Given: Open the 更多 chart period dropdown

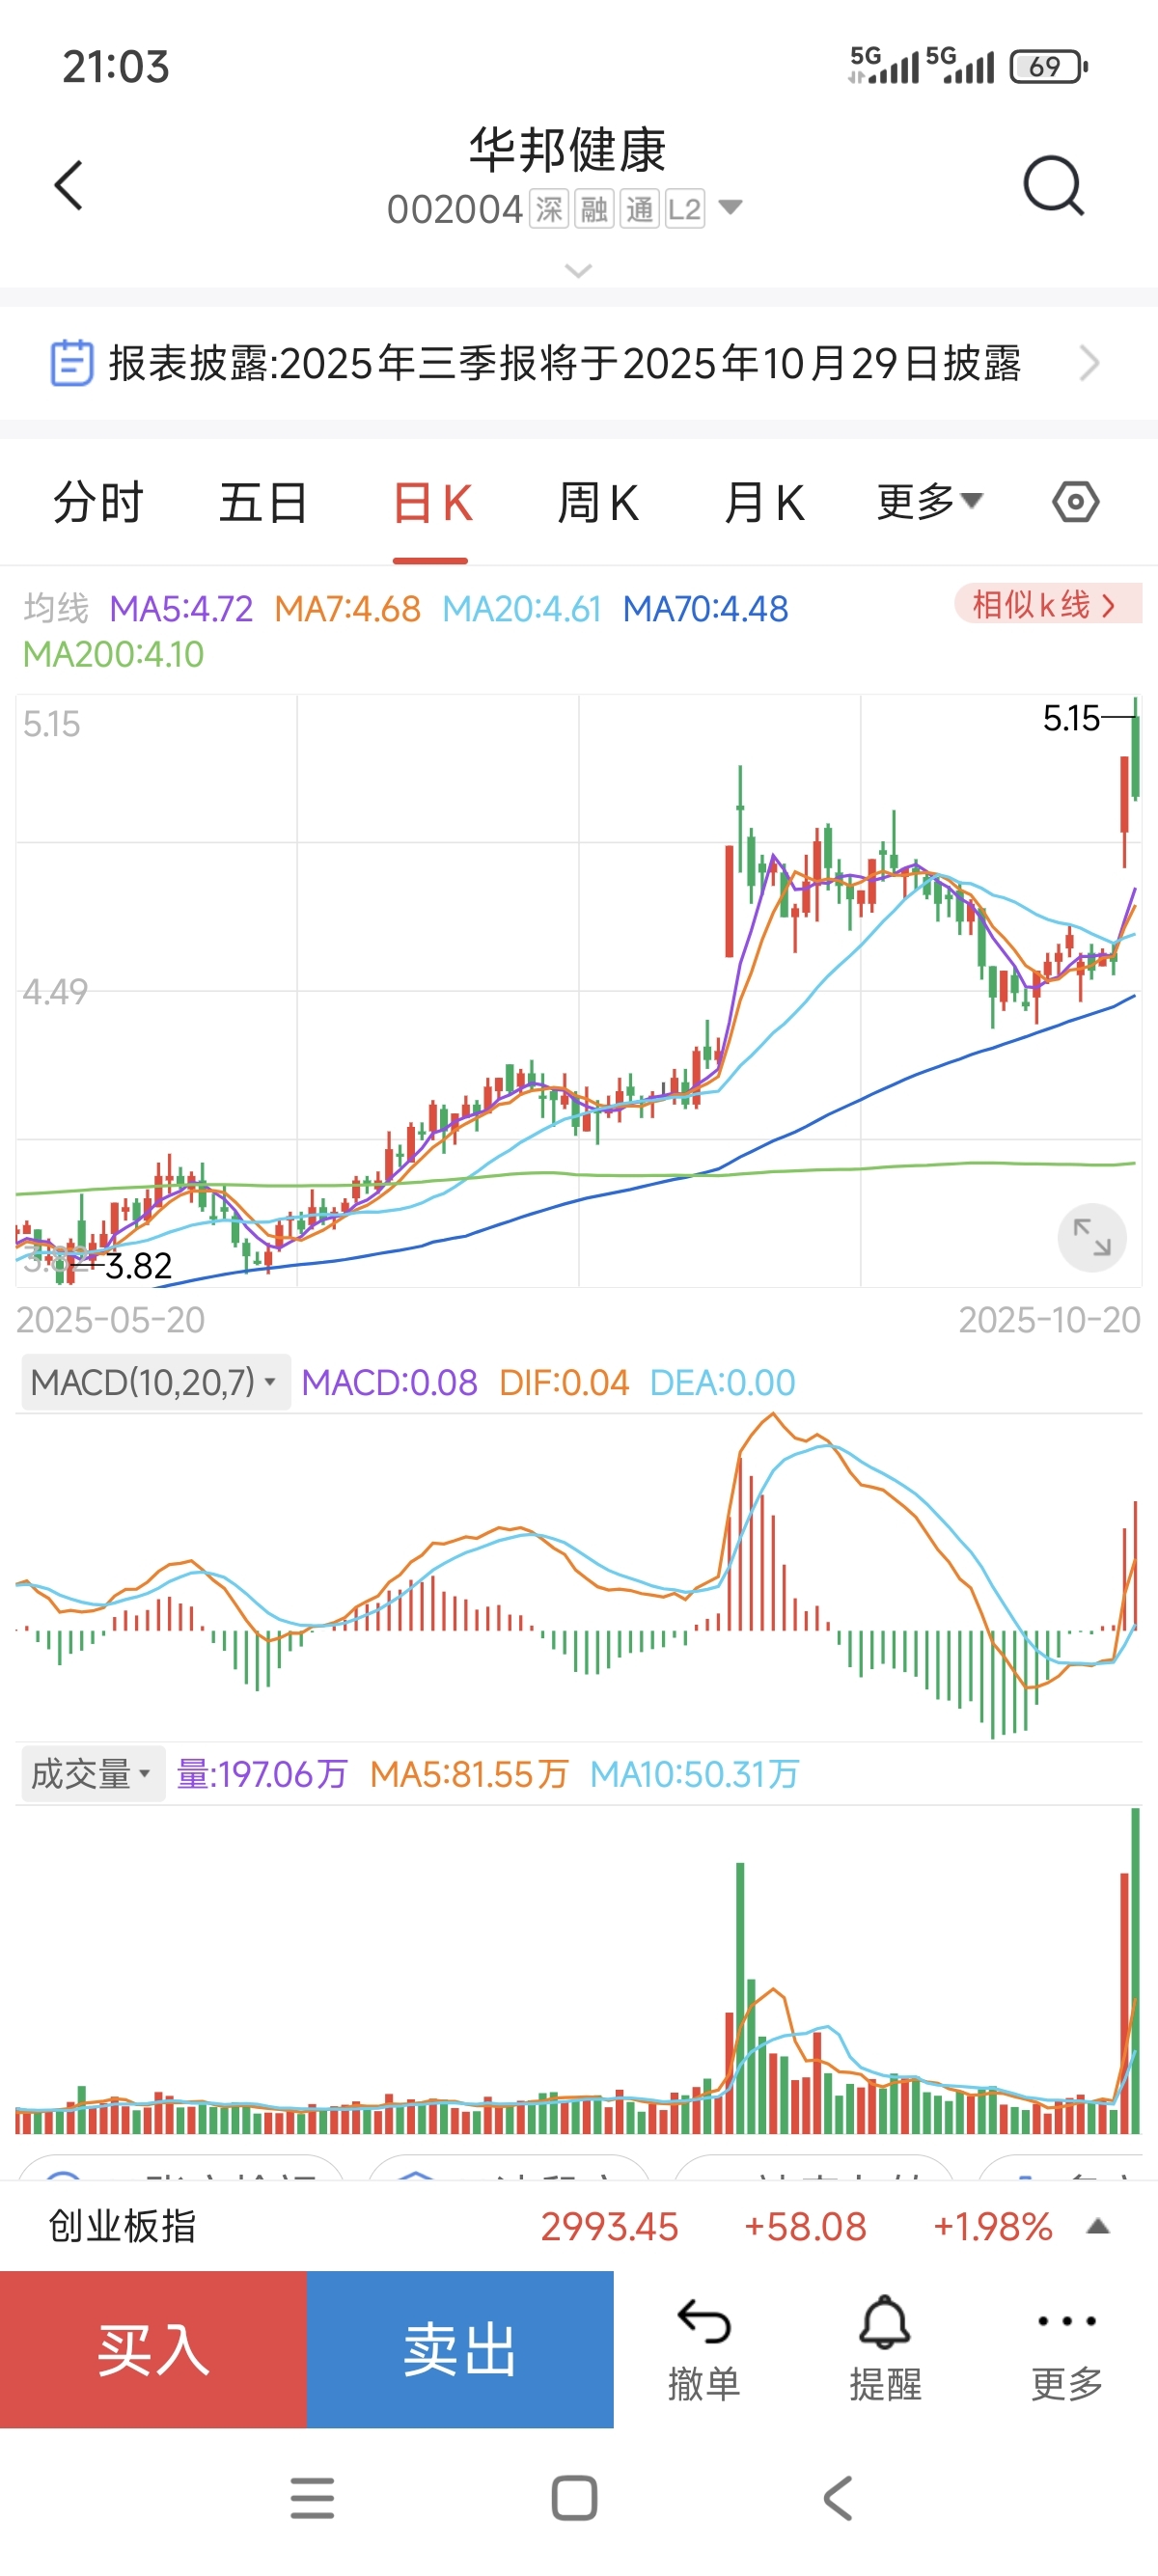Looking at the screenshot, I should tap(930, 502).
